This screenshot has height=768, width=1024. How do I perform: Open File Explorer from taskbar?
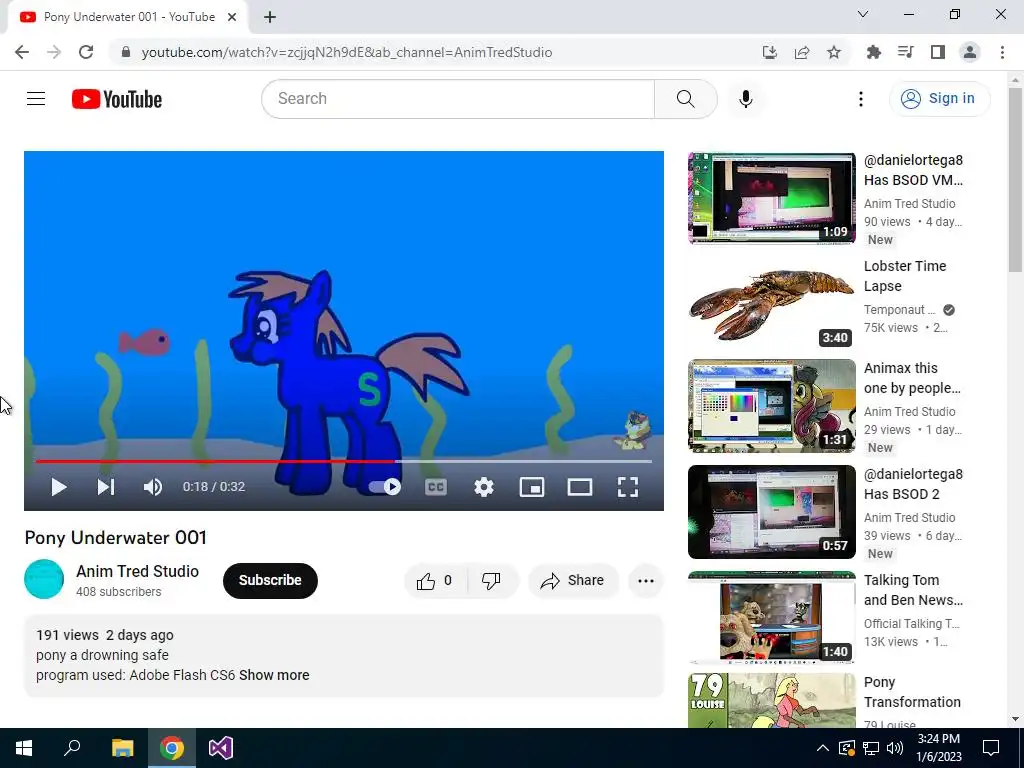(x=122, y=748)
